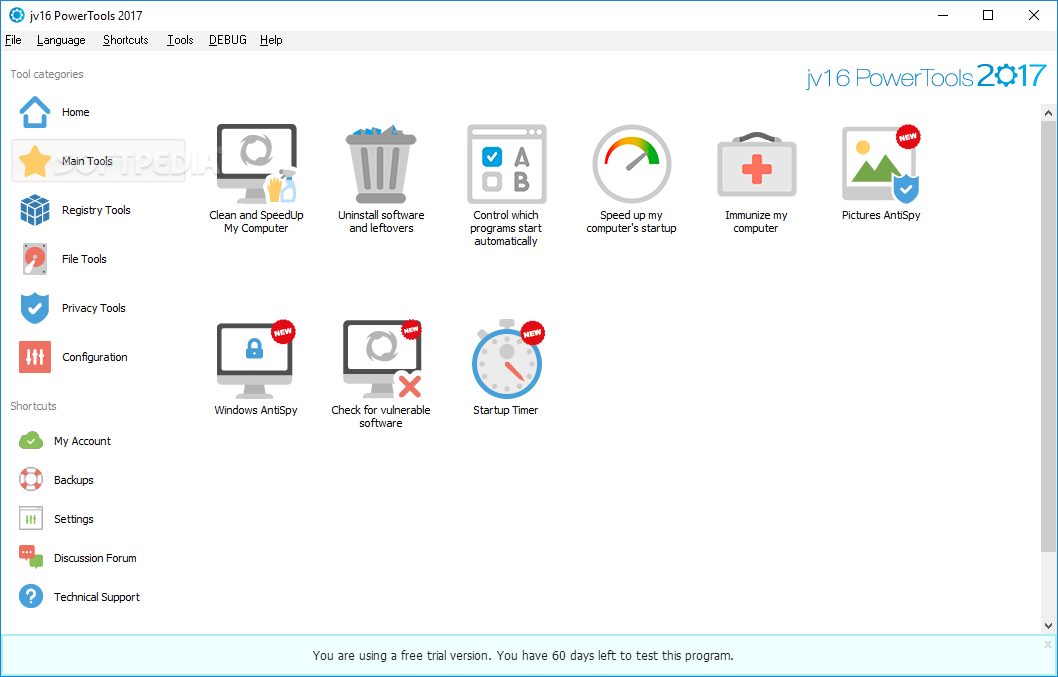Open the Startup Timer stopwatch icon

507,359
